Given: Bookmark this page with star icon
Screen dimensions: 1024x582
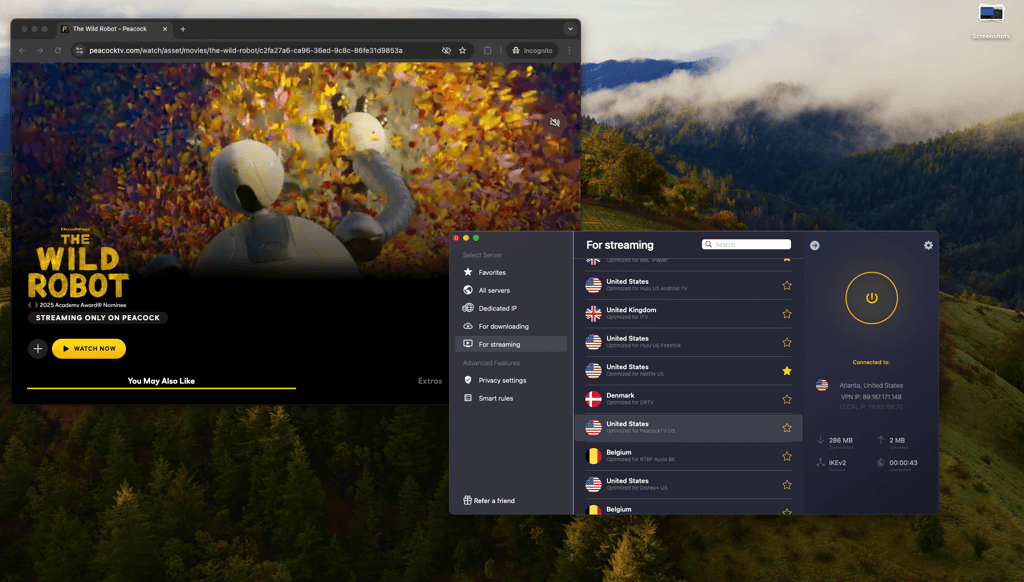Looking at the screenshot, I should 462,50.
